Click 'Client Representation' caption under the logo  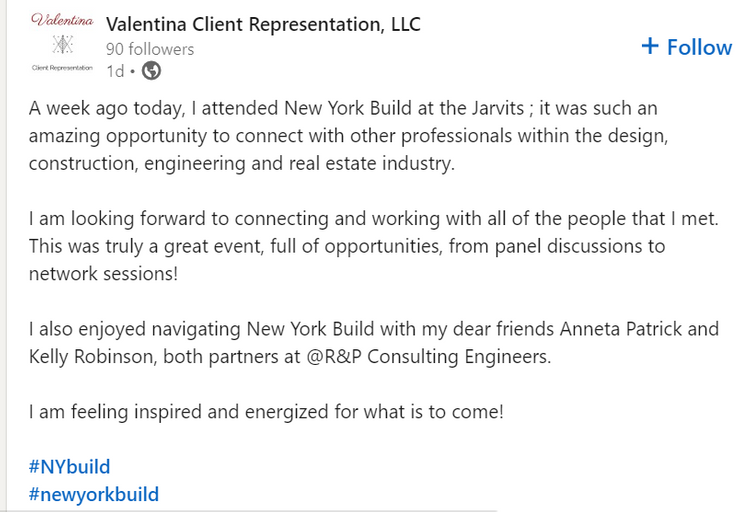point(62,68)
